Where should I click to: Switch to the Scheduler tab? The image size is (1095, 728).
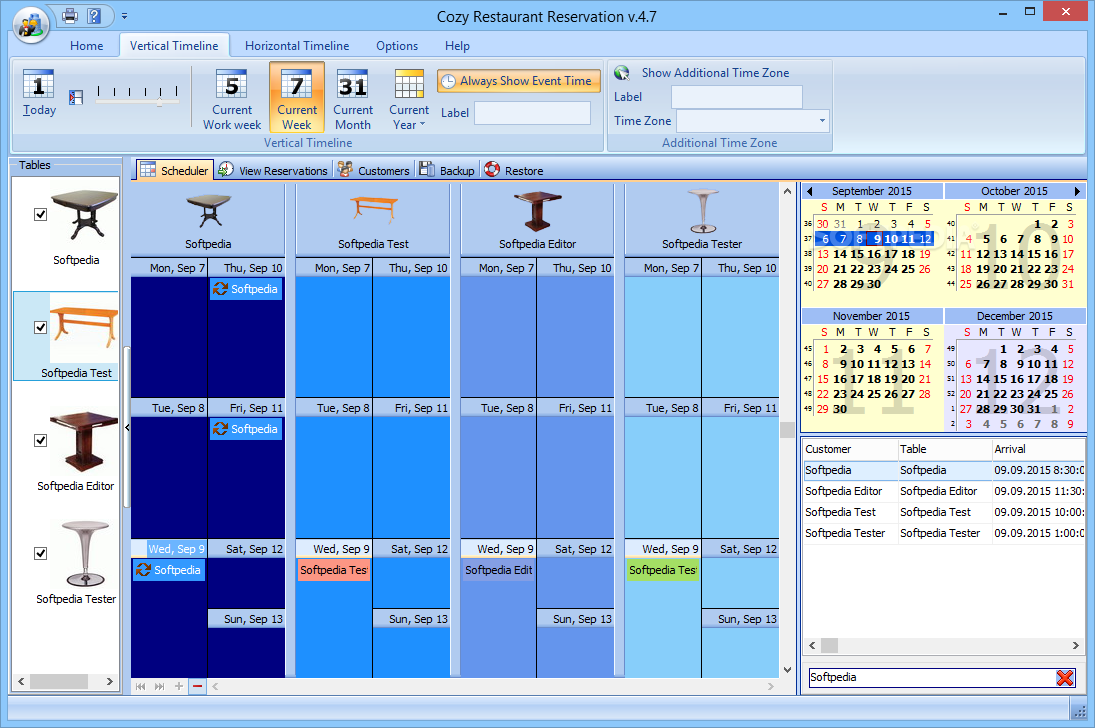pyautogui.click(x=174, y=170)
